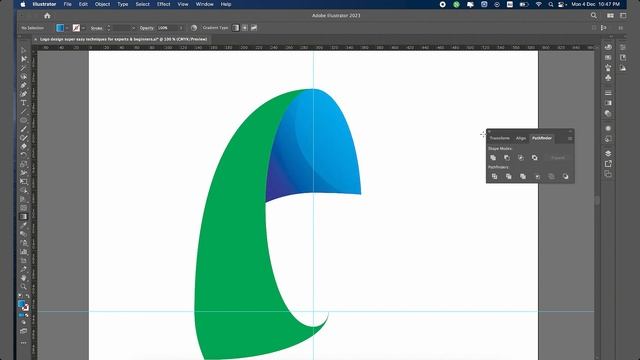Choose Linear gradient type
Viewport: 640px width, 360px height.
point(236,28)
